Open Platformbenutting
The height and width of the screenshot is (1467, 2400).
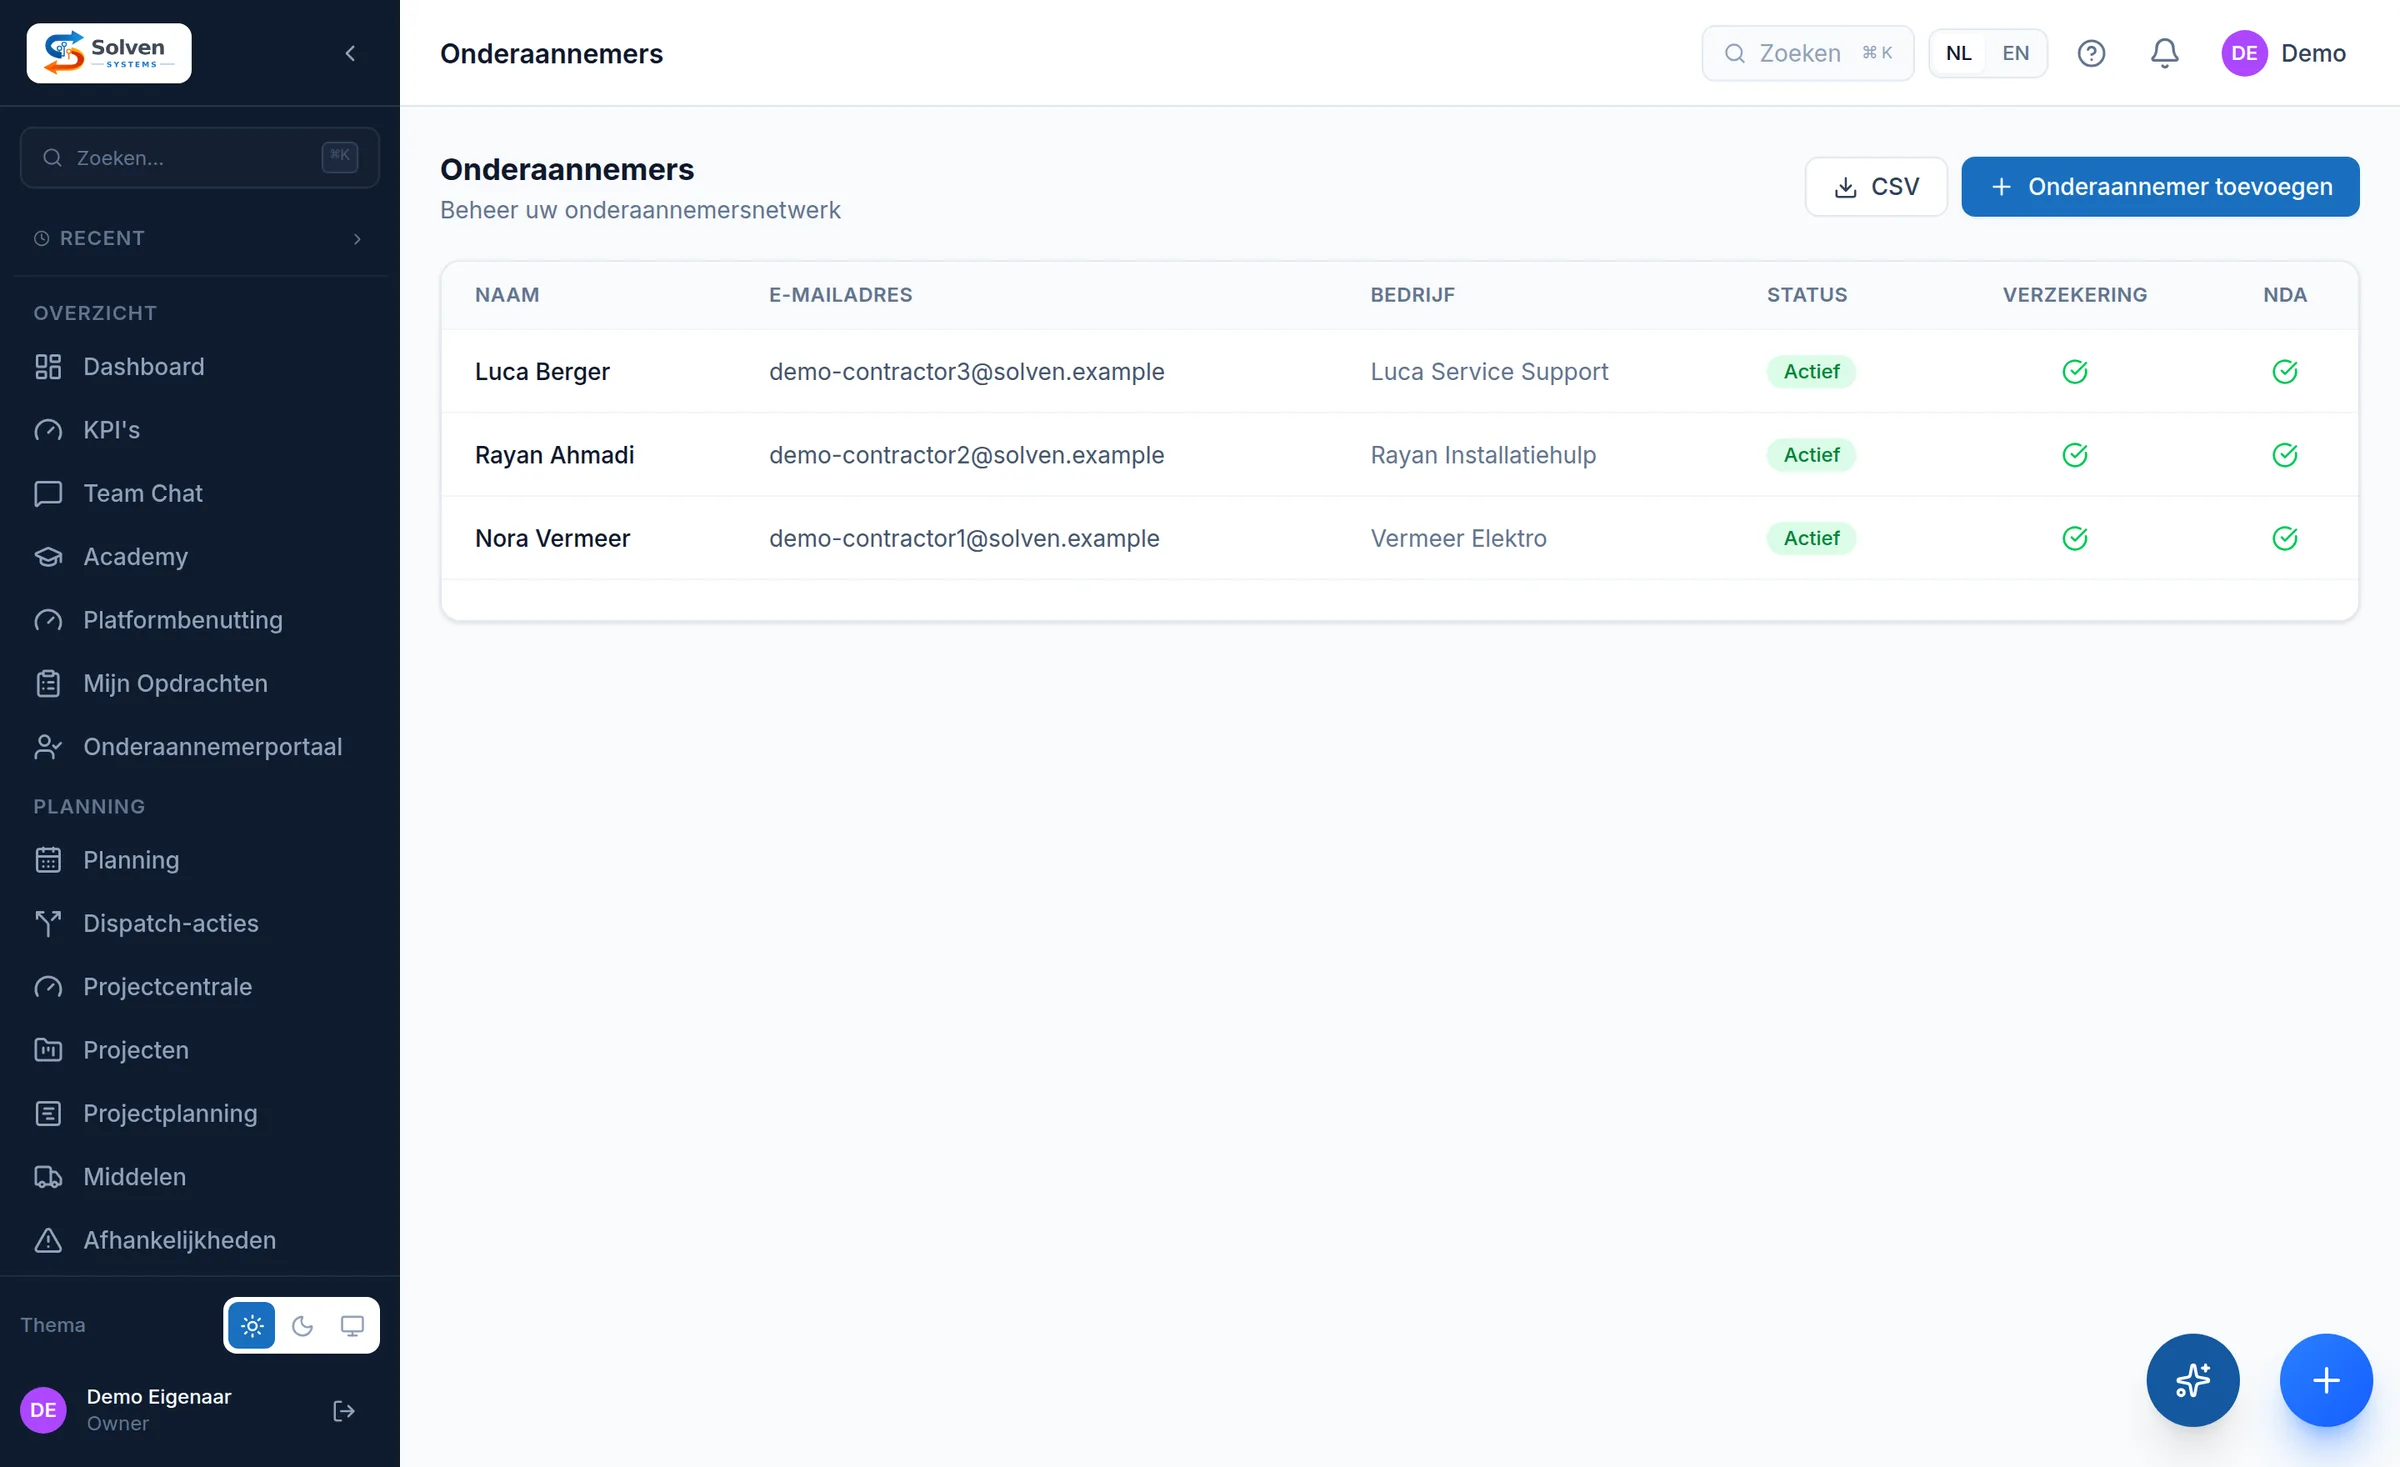(200, 620)
